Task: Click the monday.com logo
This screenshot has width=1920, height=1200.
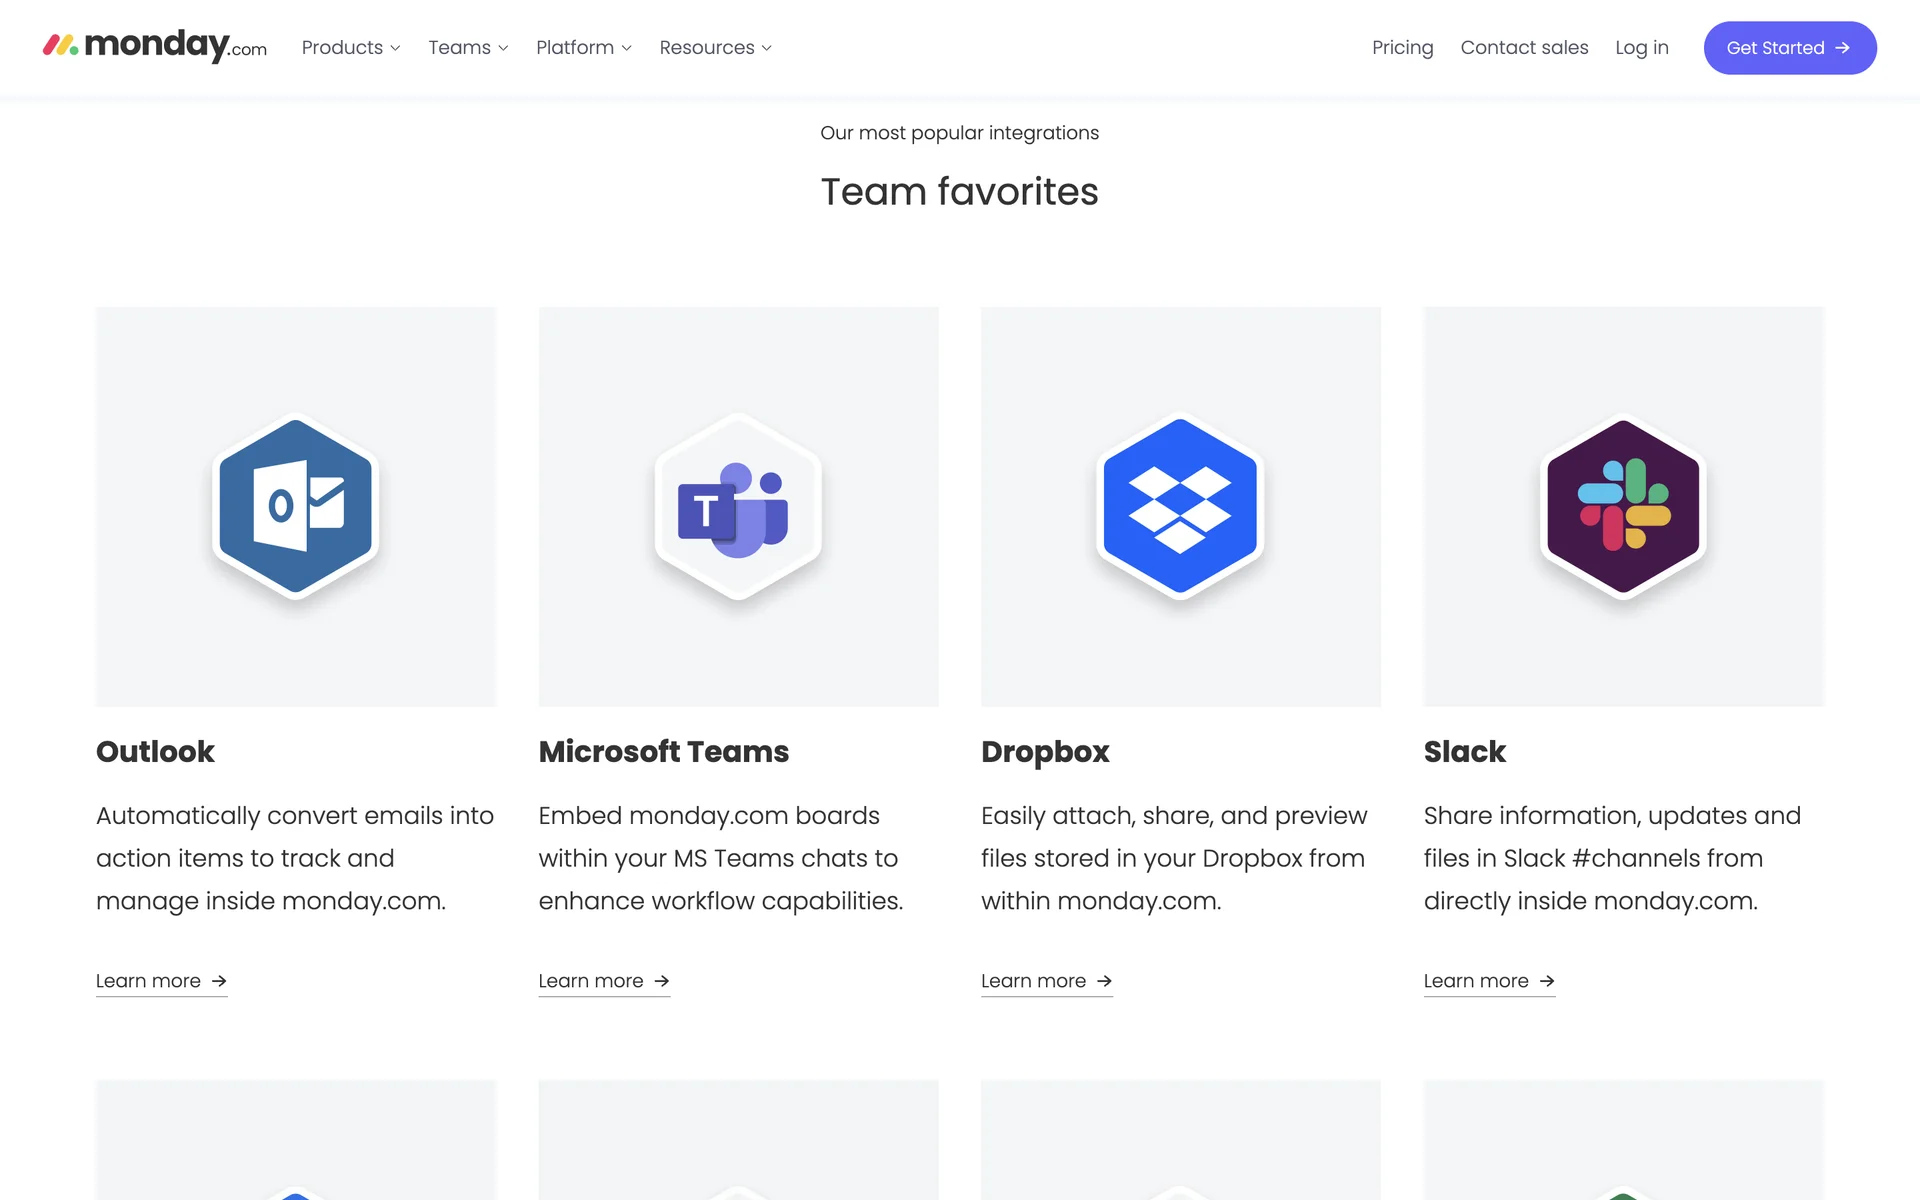Action: click(155, 46)
